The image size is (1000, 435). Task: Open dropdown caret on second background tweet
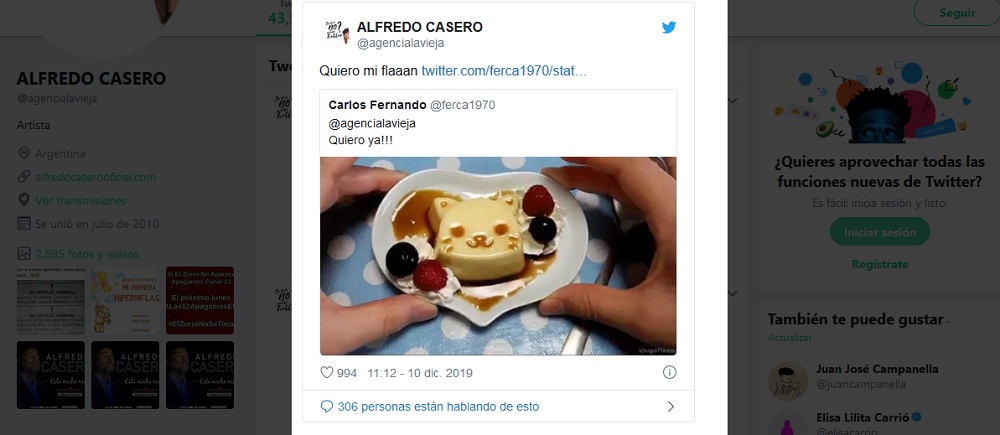tap(733, 293)
